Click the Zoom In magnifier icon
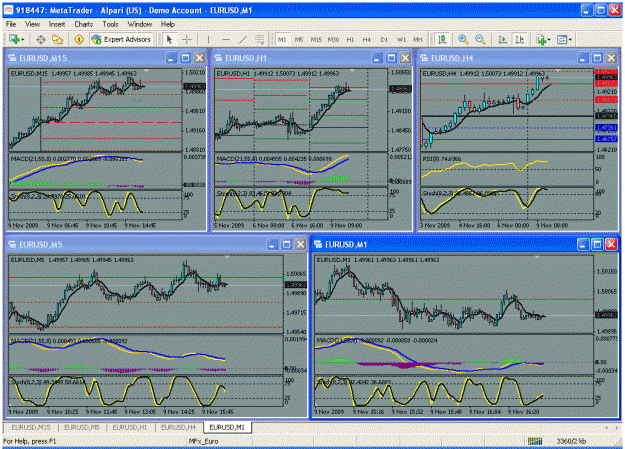625x449 pixels. [463, 39]
